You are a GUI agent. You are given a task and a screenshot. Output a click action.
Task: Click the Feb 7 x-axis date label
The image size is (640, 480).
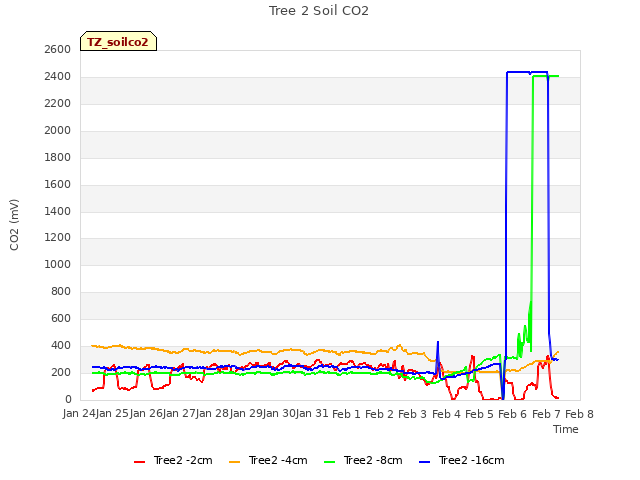click(x=546, y=414)
